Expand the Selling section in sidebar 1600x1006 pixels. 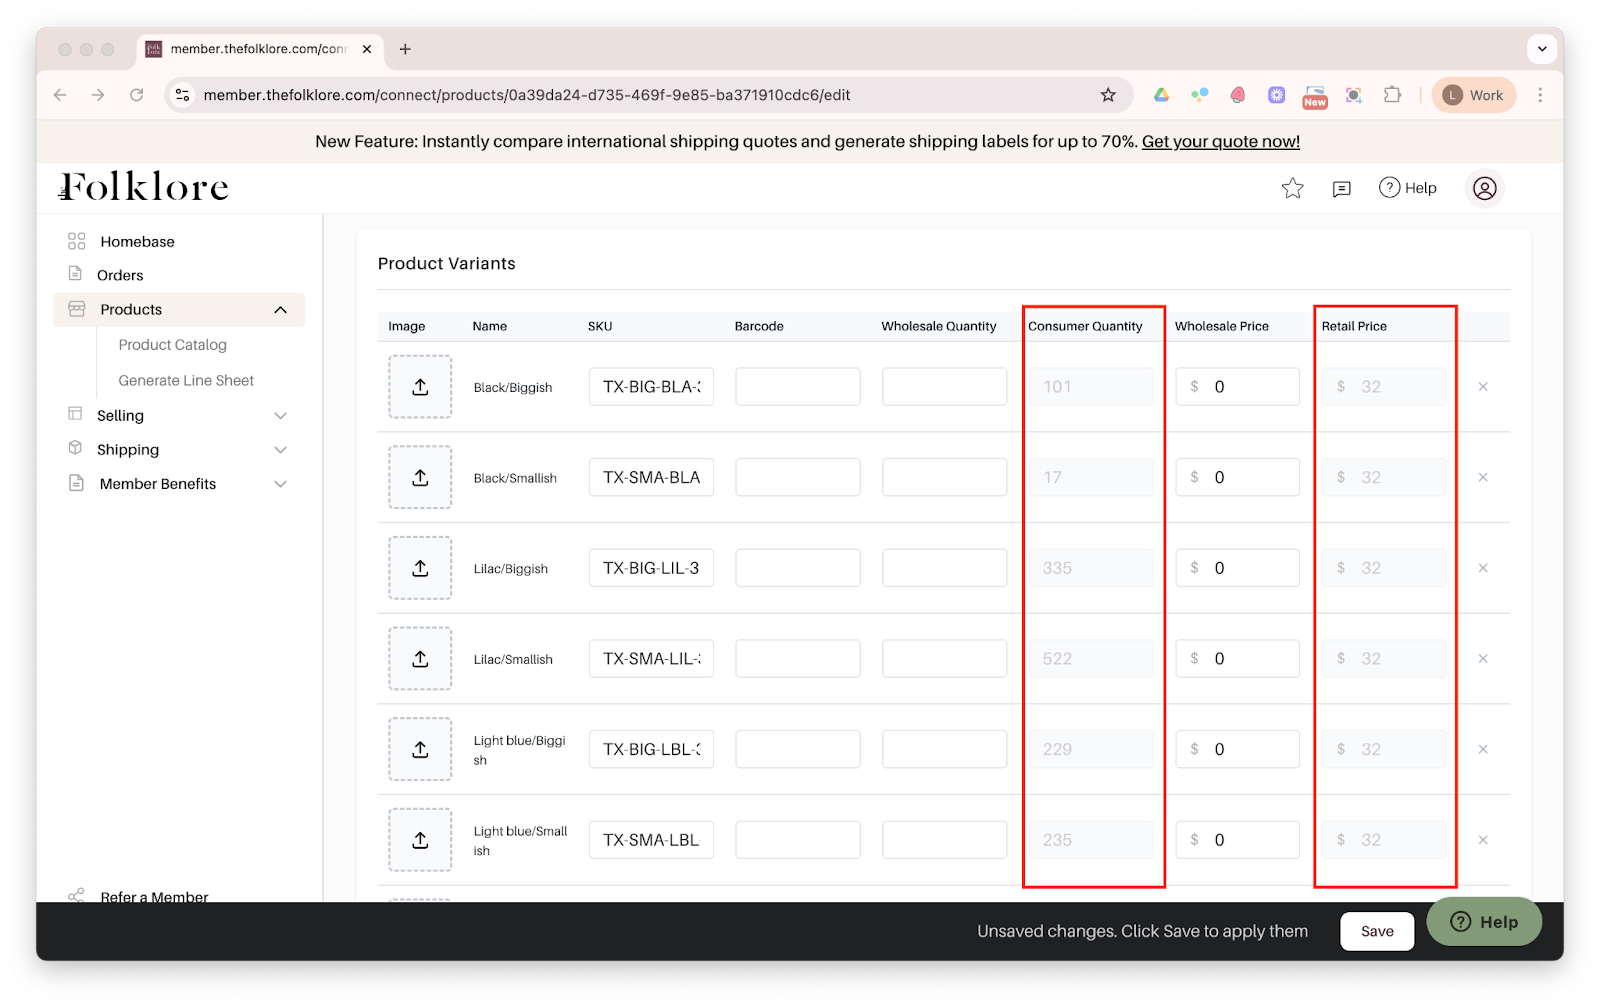point(281,414)
